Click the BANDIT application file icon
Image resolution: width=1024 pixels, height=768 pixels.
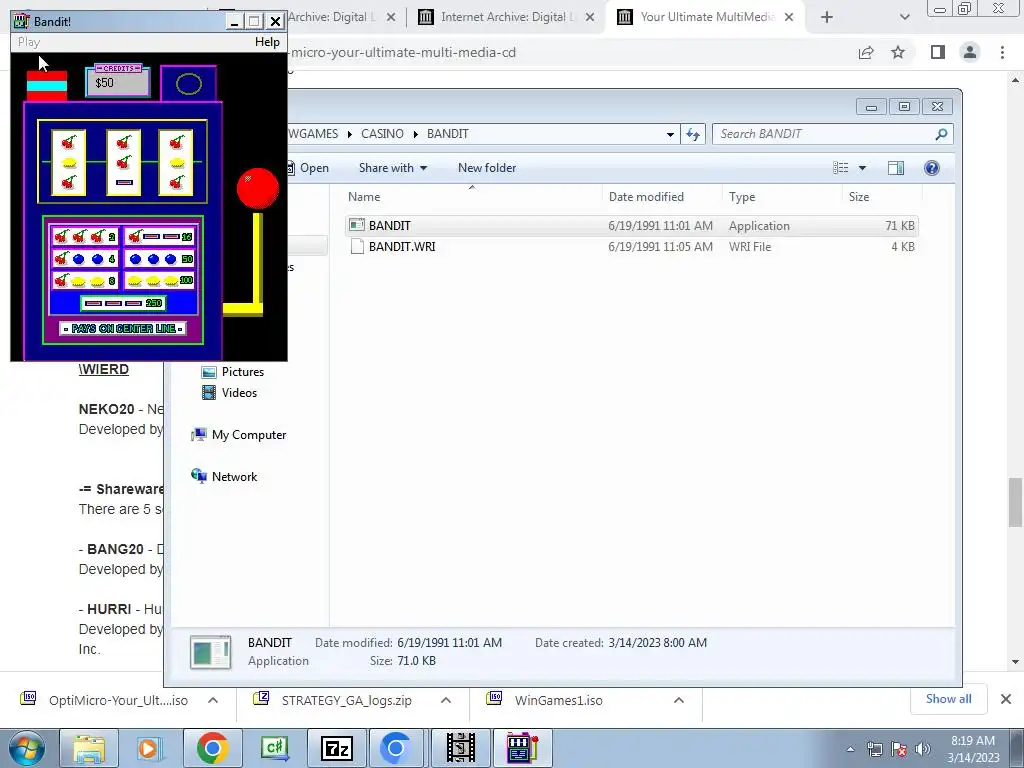pos(357,225)
